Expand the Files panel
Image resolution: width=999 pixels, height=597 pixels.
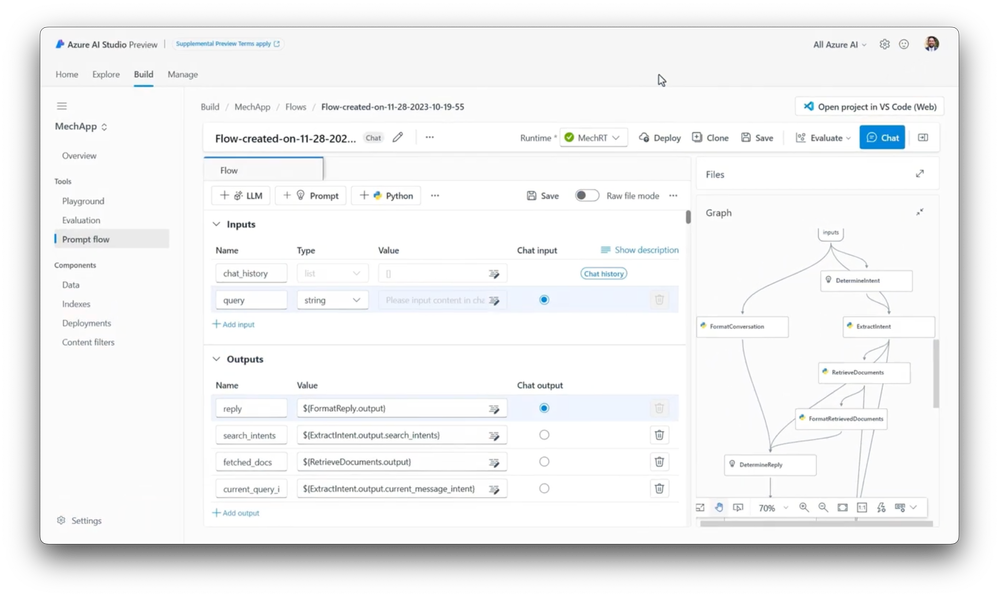pyautogui.click(x=919, y=173)
